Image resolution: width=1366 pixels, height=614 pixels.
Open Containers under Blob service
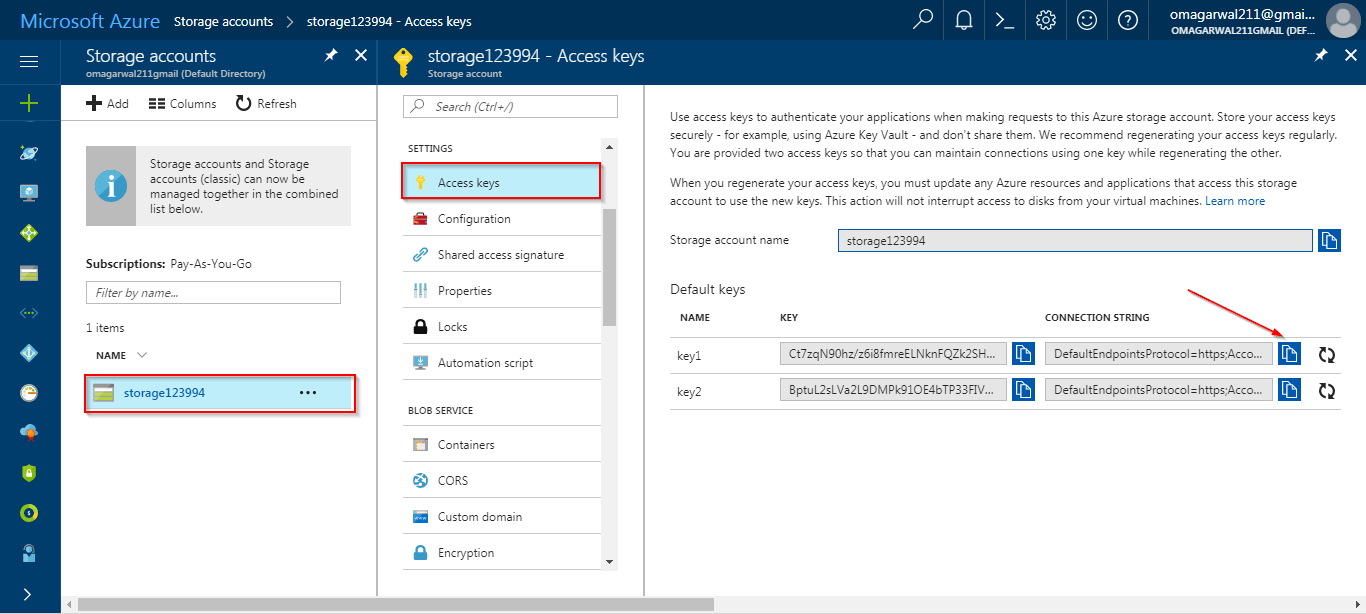coord(502,445)
